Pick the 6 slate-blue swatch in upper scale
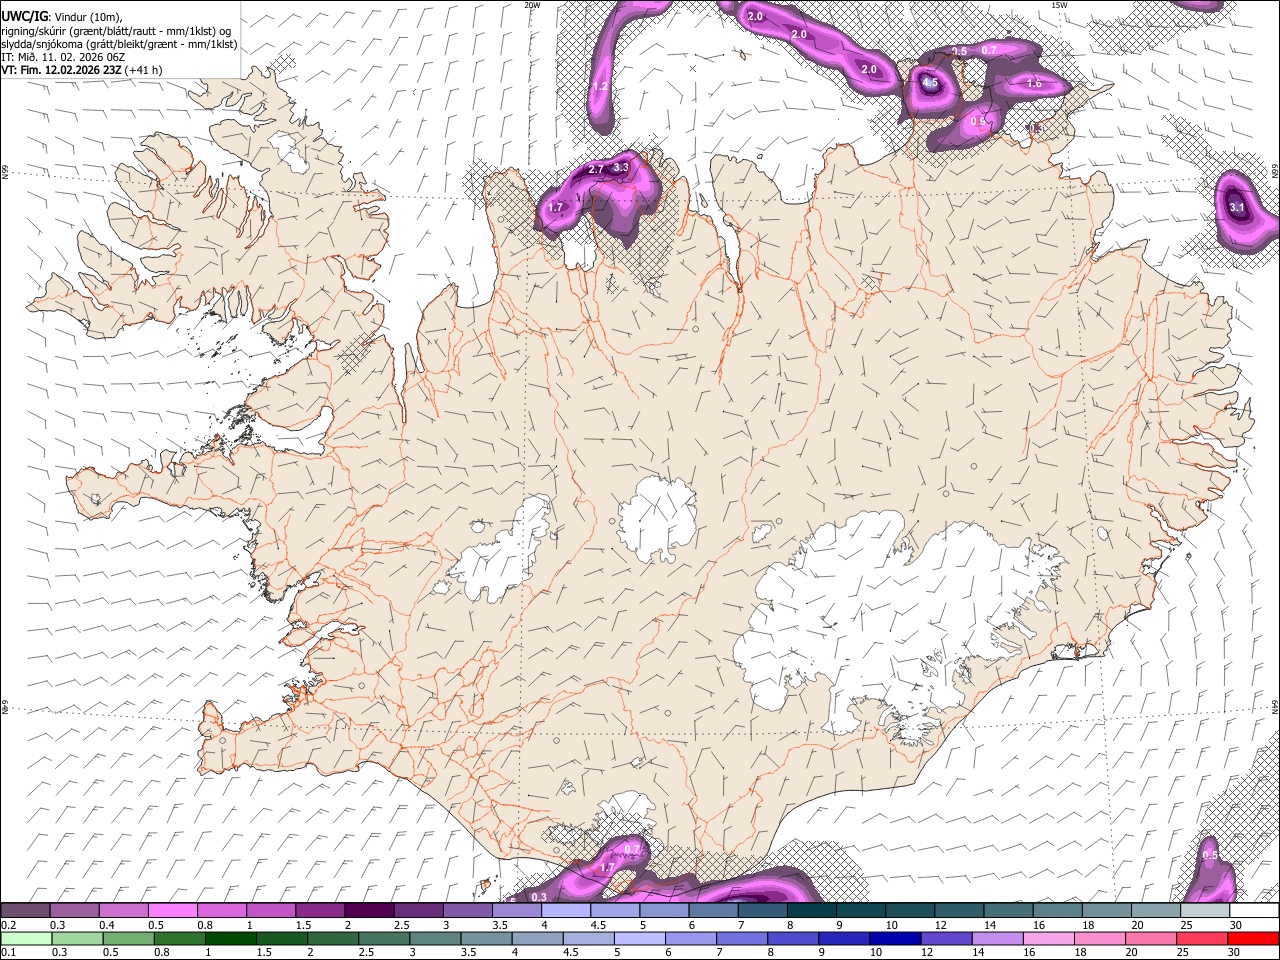Viewport: 1280px width, 960px height. point(713,910)
